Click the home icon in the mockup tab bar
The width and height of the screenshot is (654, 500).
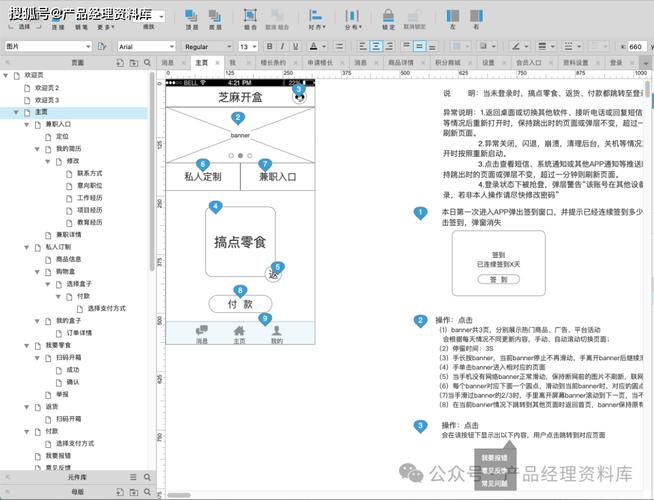pyautogui.click(x=239, y=331)
